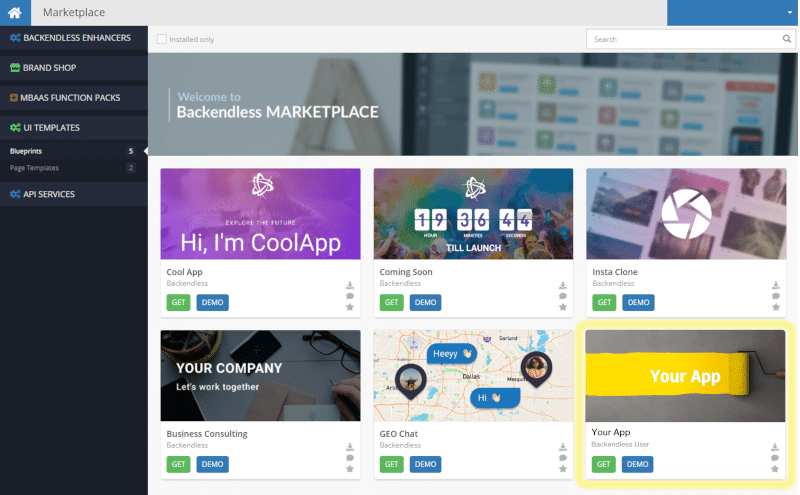Screen dimensions: 800x495
Task: Click GEO Chat comments icon
Action: click(x=563, y=458)
